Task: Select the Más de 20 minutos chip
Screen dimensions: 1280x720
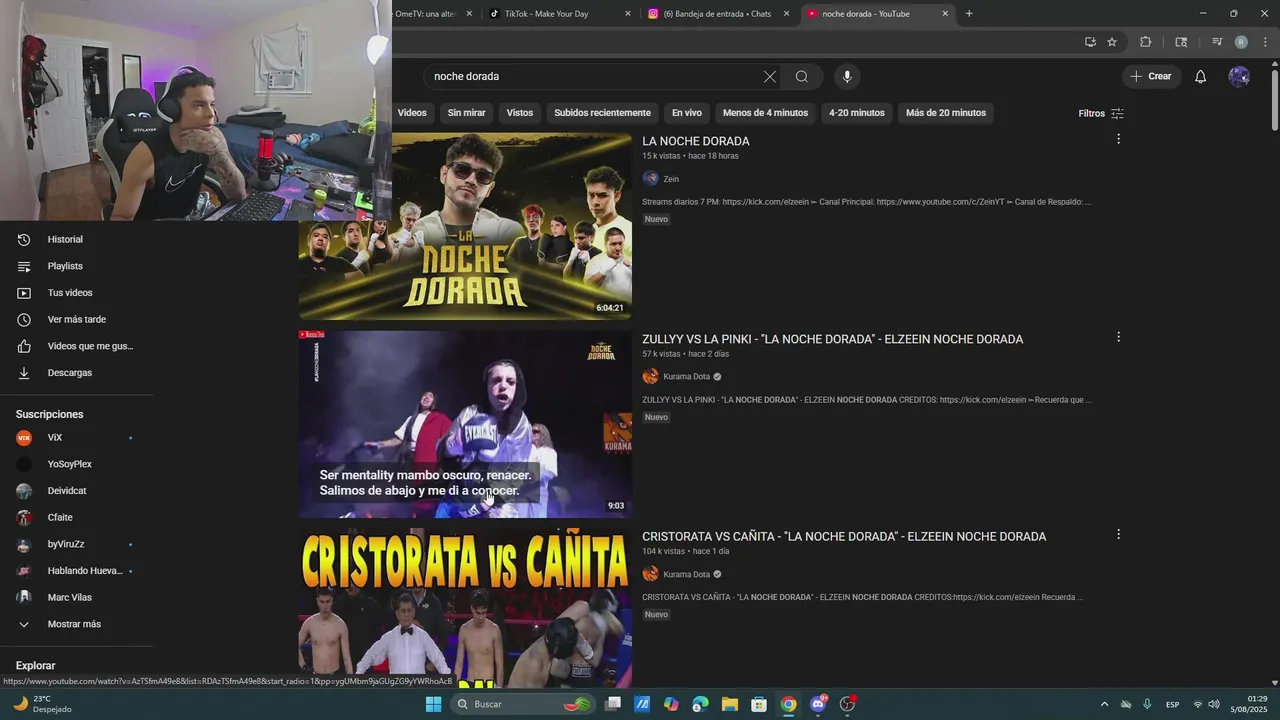Action: pyautogui.click(x=946, y=113)
